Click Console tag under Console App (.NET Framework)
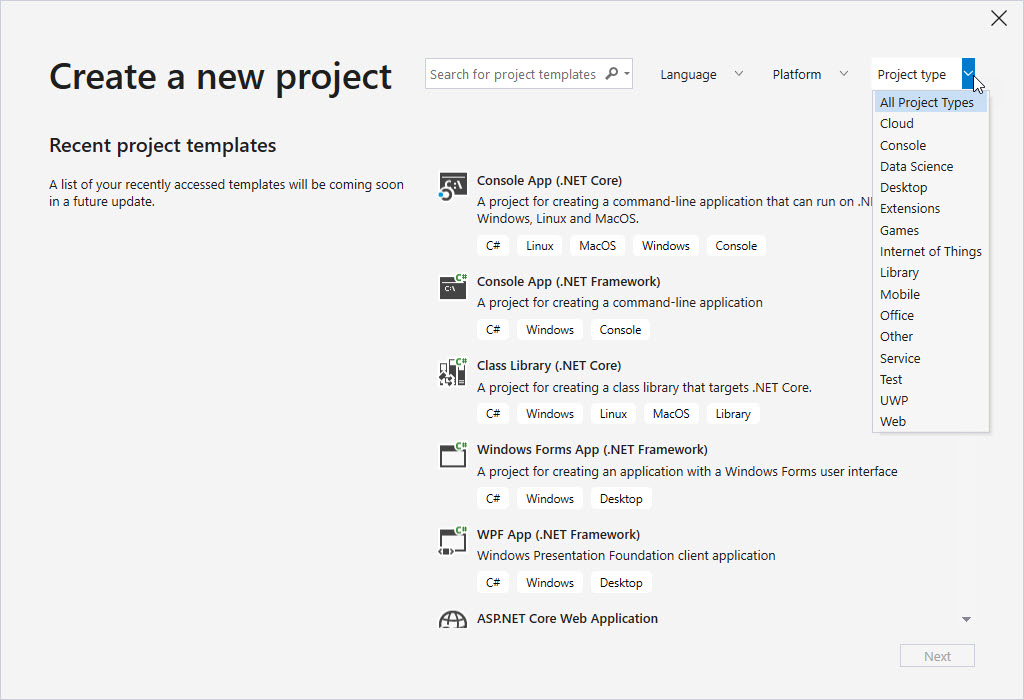The width and height of the screenshot is (1024, 700). click(620, 330)
